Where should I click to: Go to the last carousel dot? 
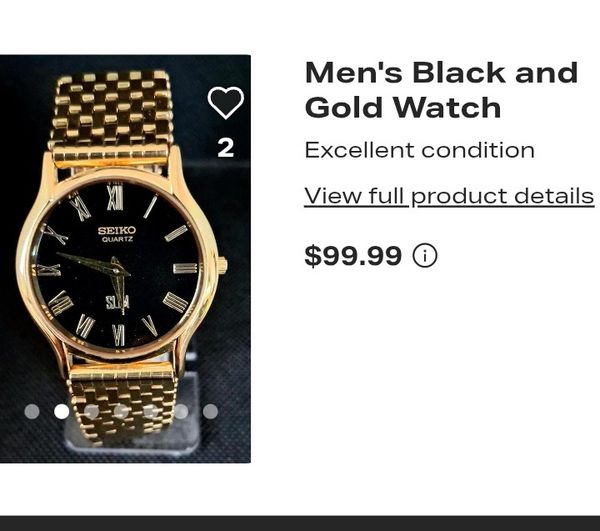pos(210,412)
